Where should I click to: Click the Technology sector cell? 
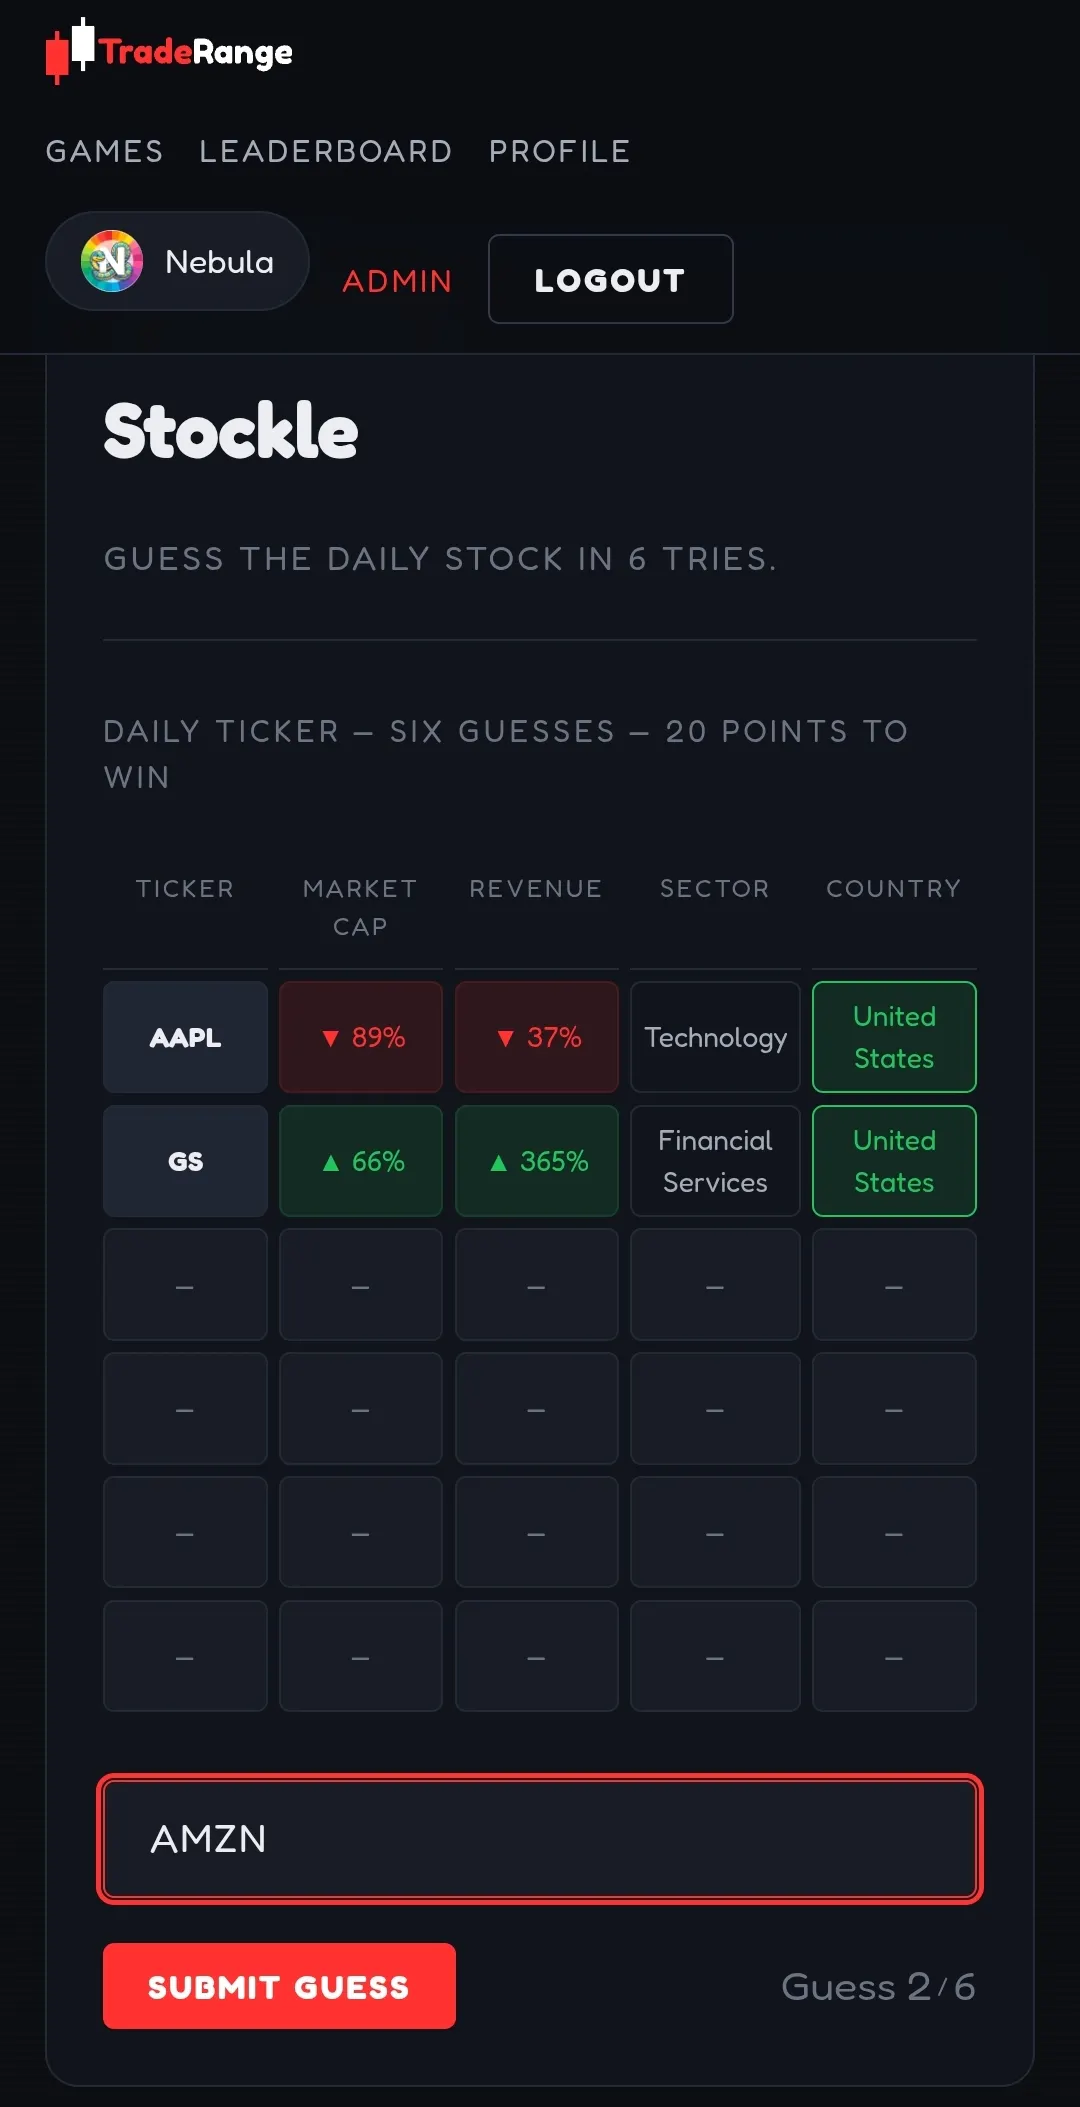click(715, 1037)
